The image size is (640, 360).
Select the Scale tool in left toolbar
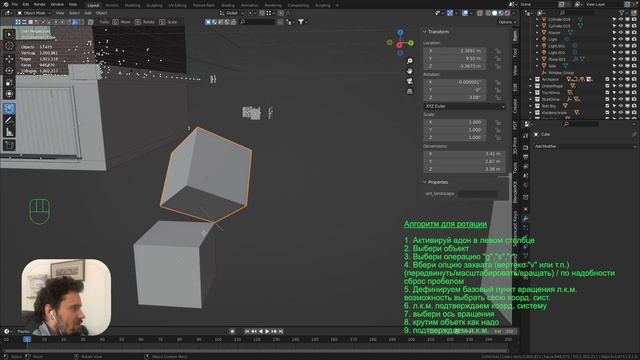(9, 82)
